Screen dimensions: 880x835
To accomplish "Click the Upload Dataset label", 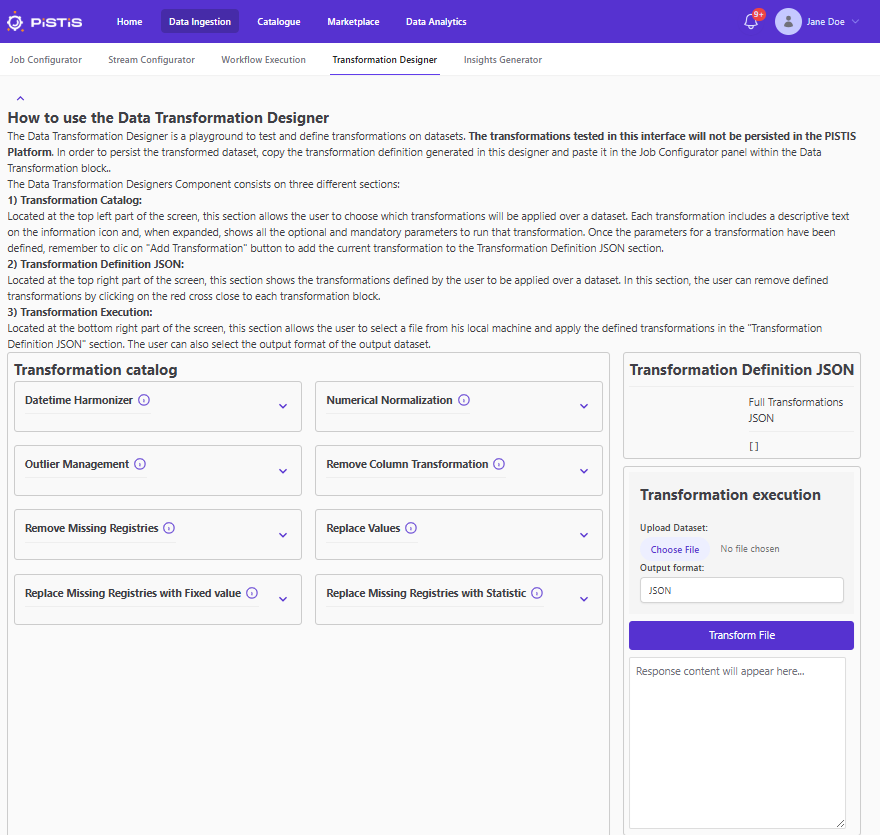I will point(673,528).
